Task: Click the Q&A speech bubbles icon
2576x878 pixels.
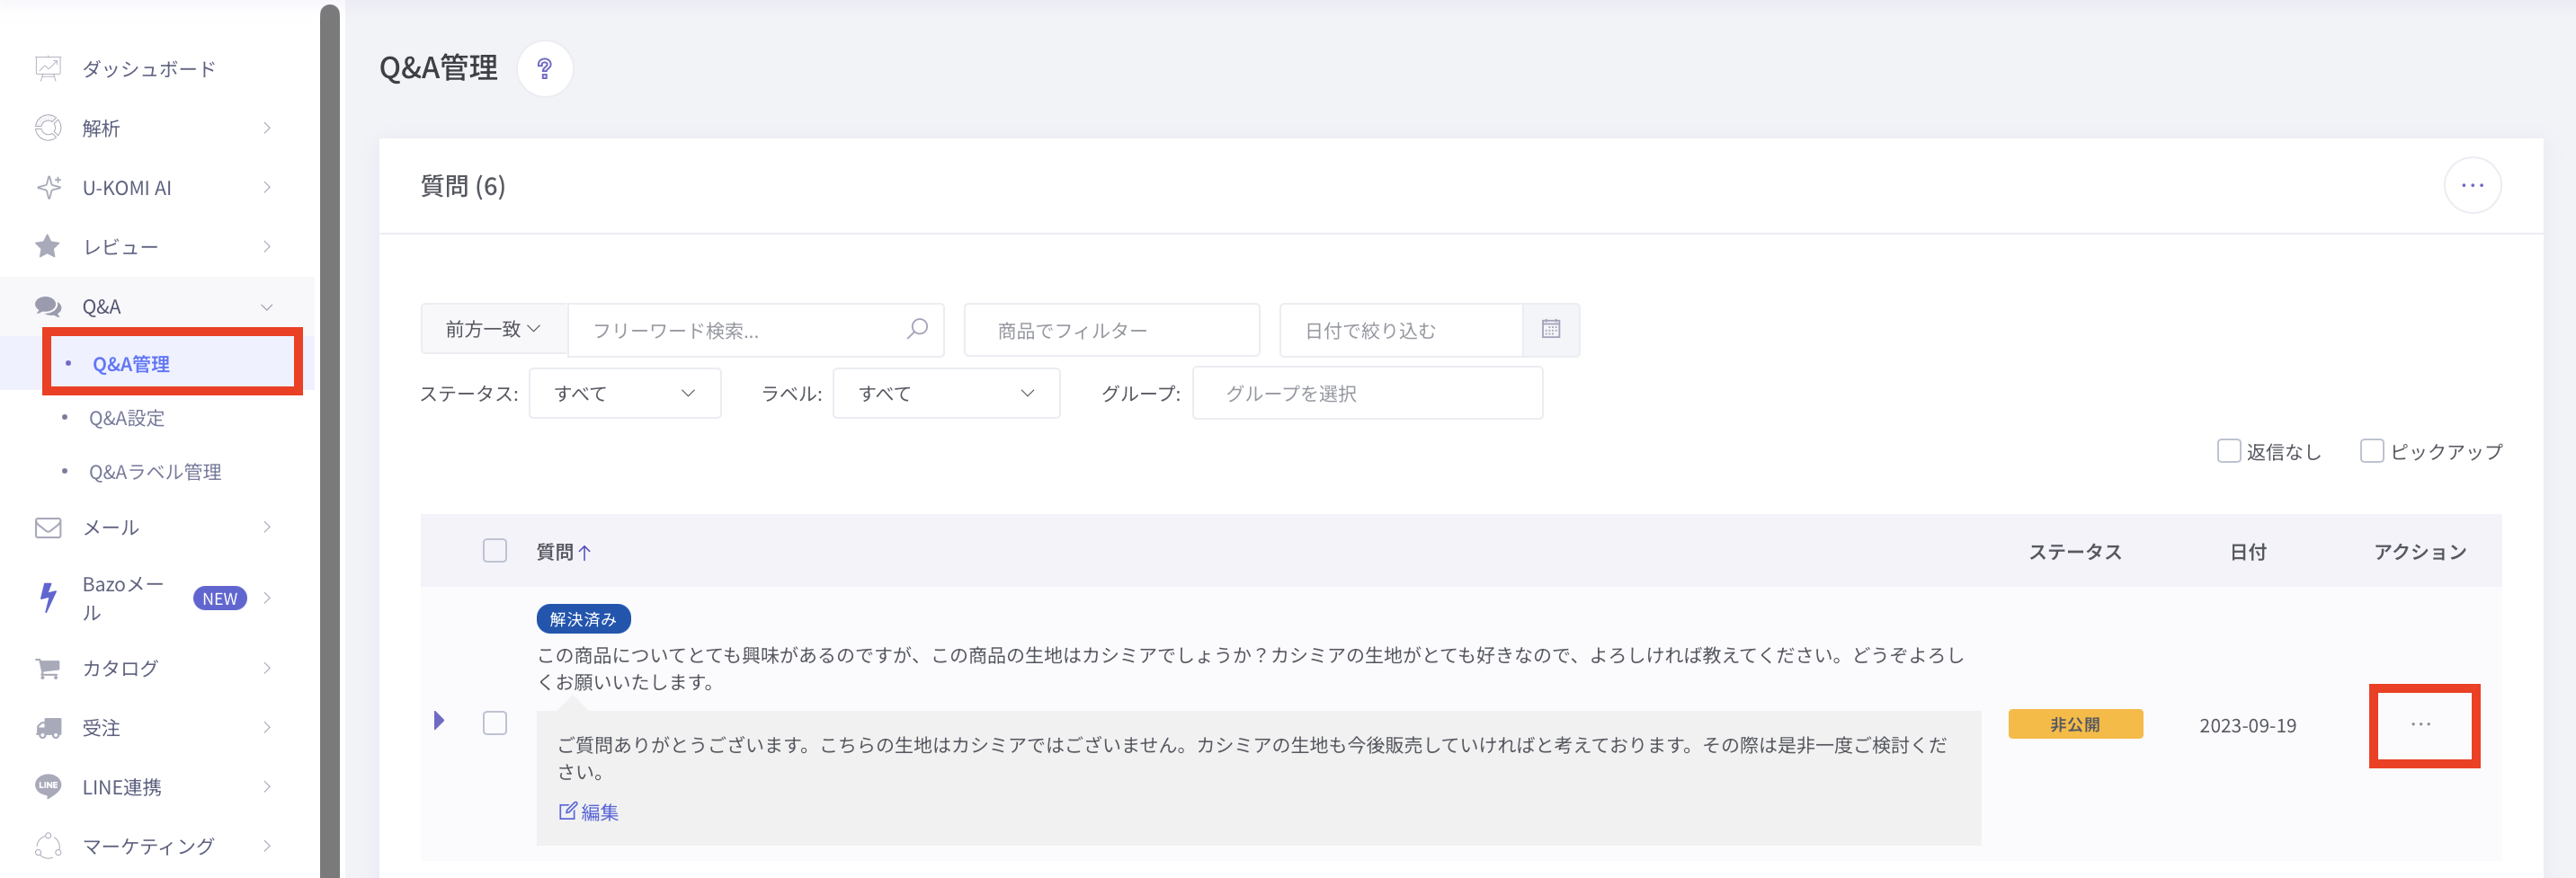Action: point(48,306)
